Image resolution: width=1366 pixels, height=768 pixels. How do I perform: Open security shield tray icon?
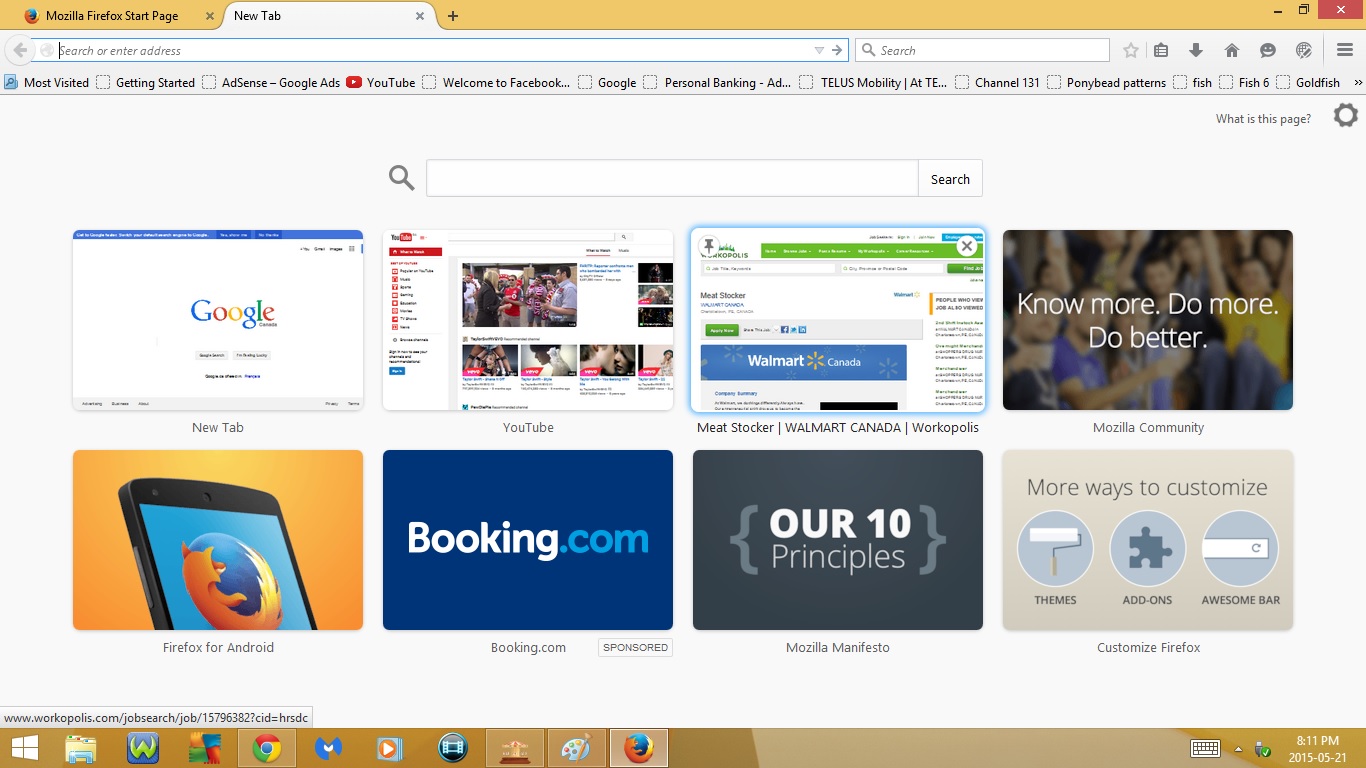(x=1263, y=749)
